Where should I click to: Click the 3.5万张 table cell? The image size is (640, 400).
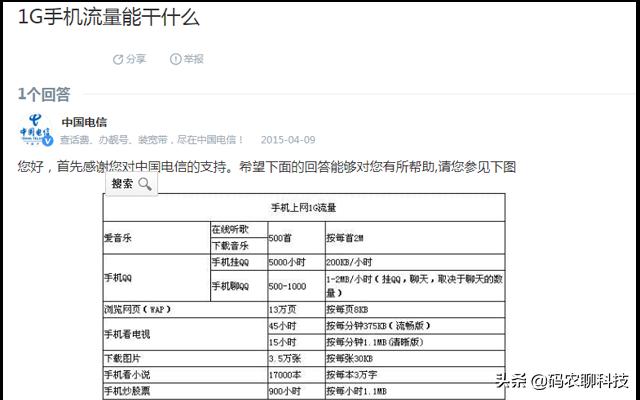(x=296, y=359)
